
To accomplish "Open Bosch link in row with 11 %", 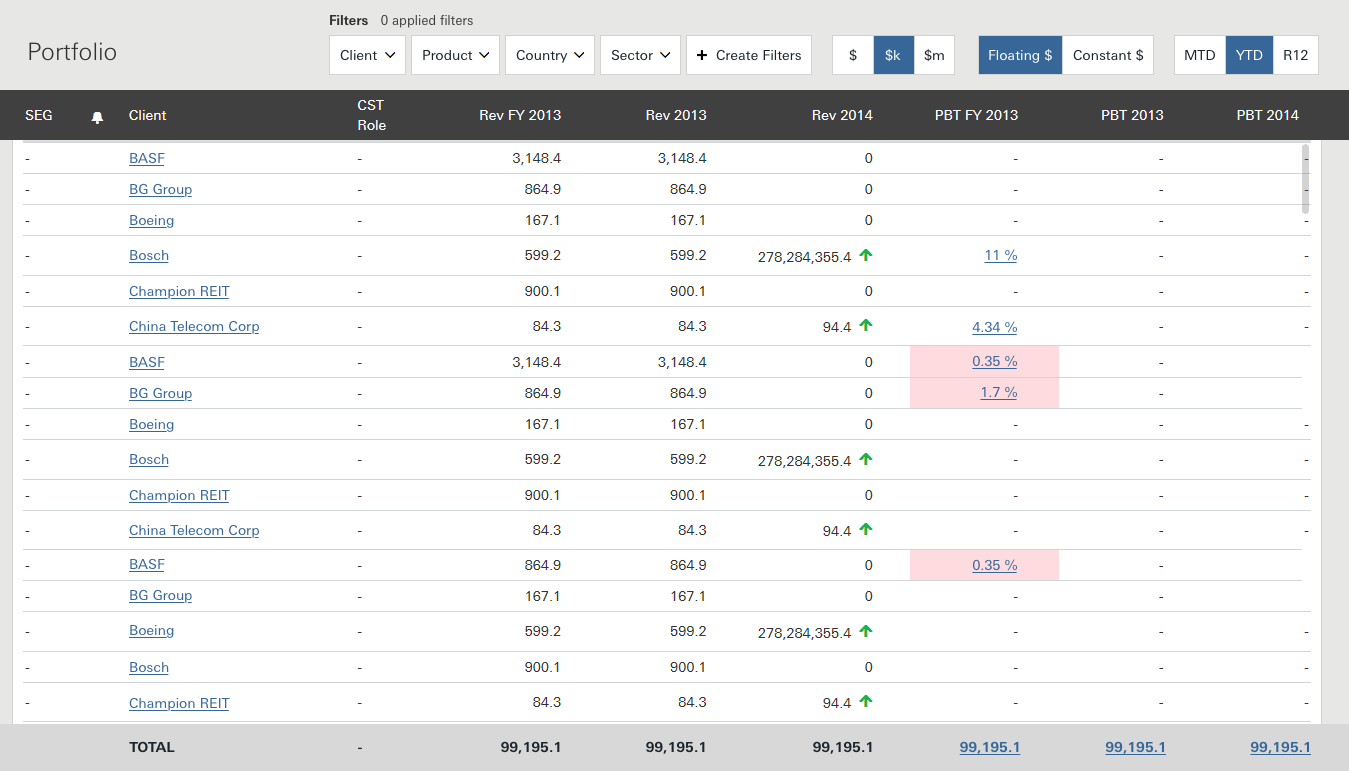I will 149,256.
